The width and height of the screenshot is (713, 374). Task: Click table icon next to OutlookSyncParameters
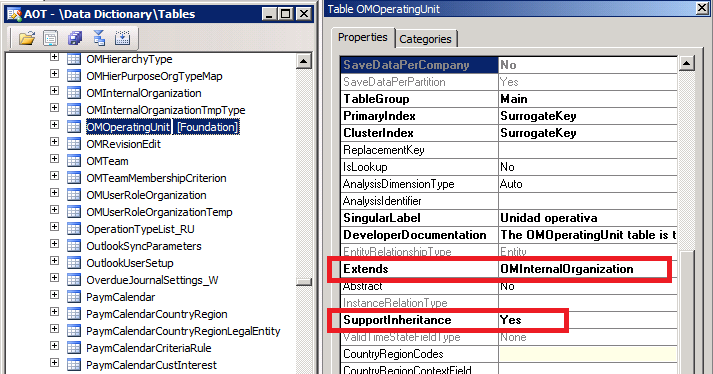tap(74, 246)
